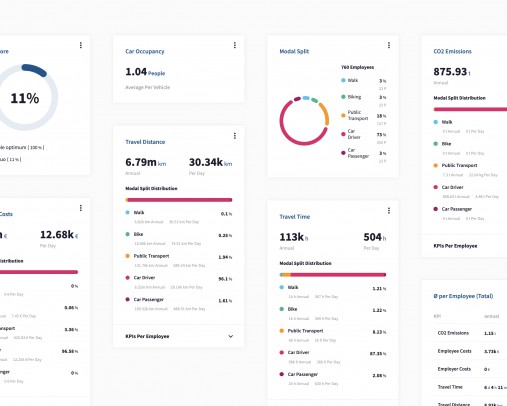Open the Car Occupancy card options menu

(x=235, y=45)
